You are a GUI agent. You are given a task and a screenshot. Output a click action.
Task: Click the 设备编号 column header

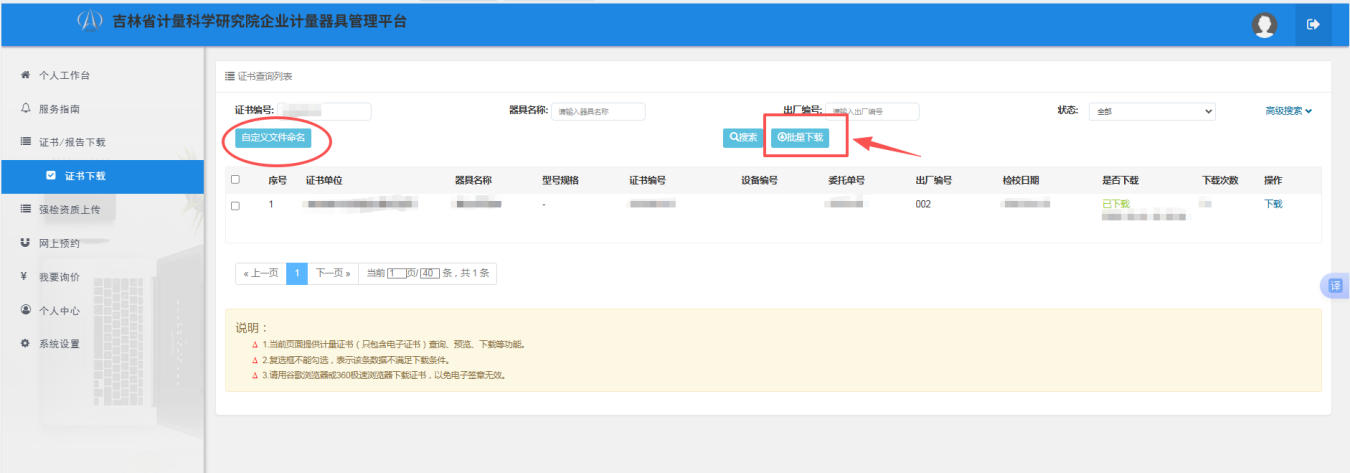click(x=759, y=181)
